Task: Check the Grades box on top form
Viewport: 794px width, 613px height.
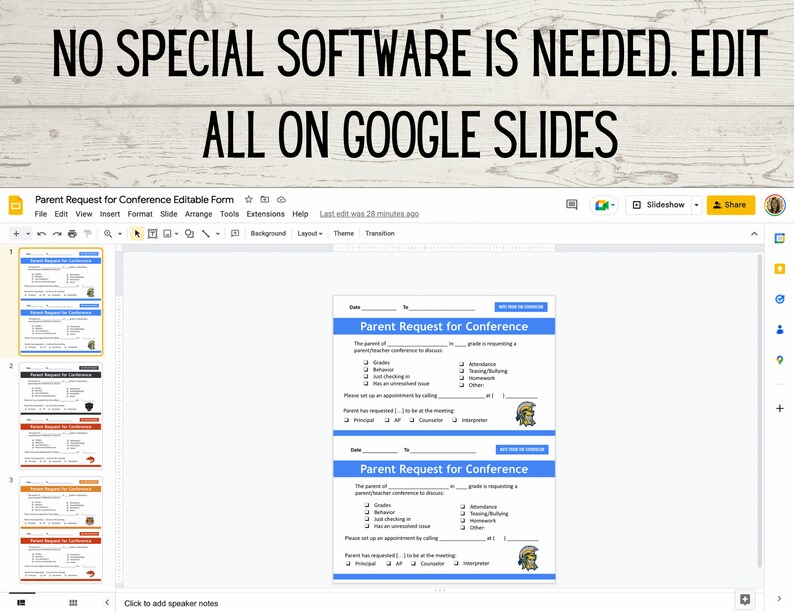Action: (x=366, y=362)
